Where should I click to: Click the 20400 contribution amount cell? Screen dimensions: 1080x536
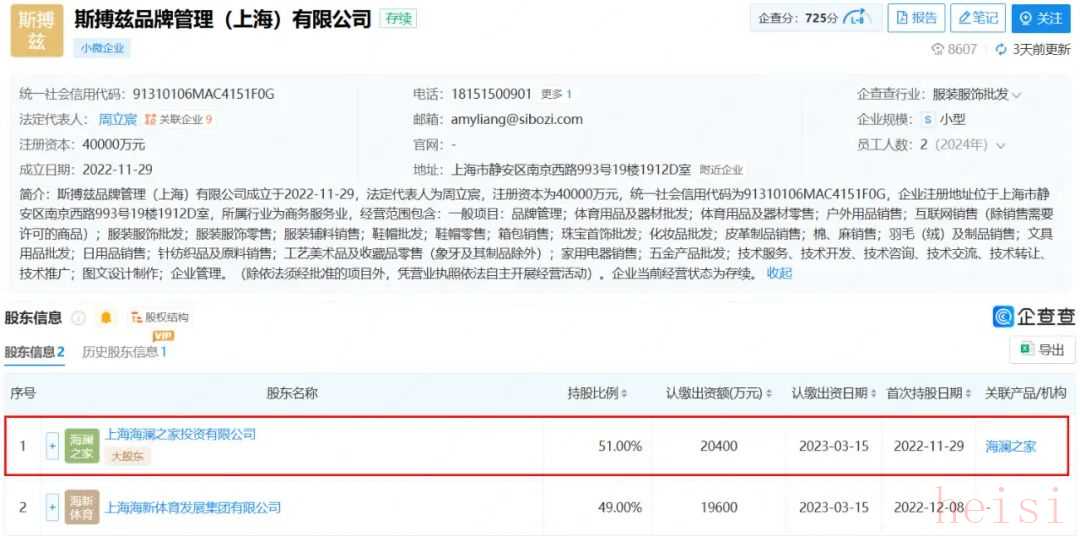(x=718, y=446)
